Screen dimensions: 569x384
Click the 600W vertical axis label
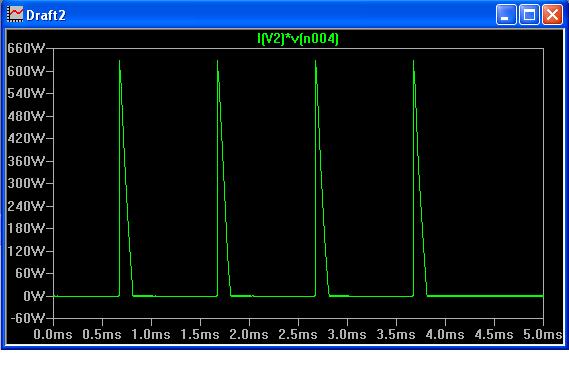point(26,71)
